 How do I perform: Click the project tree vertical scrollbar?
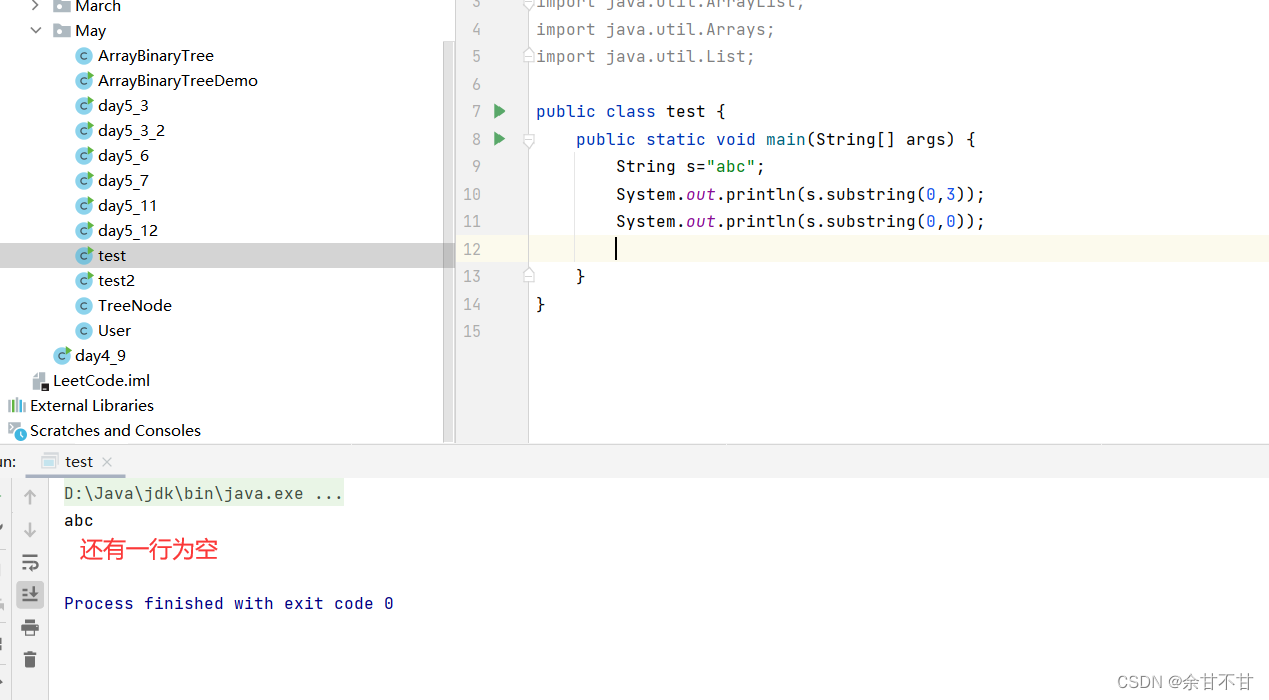coord(448,243)
